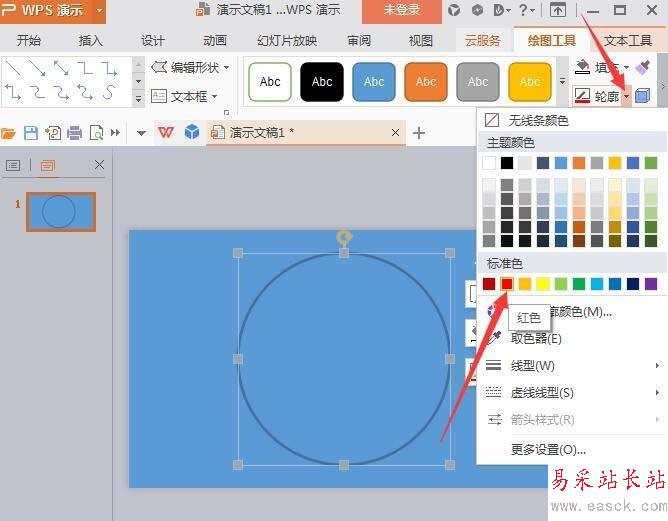Apply the black Abc shape style
This screenshot has width=668, height=521.
[x=322, y=81]
